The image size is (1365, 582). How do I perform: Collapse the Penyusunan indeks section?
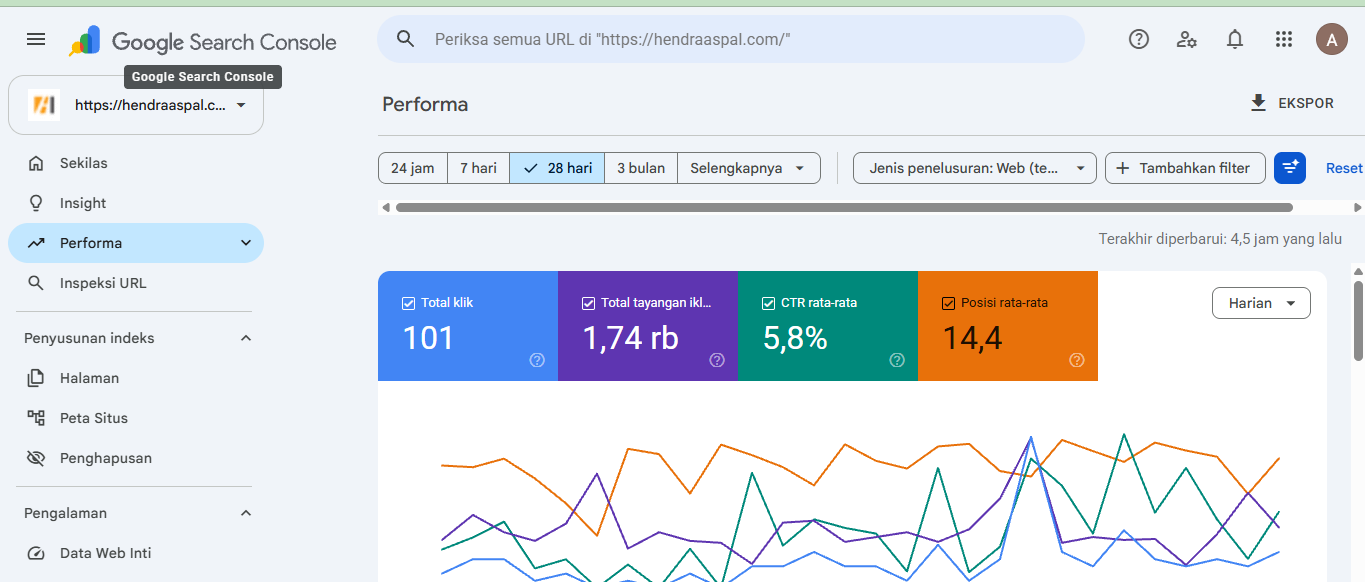pos(246,338)
